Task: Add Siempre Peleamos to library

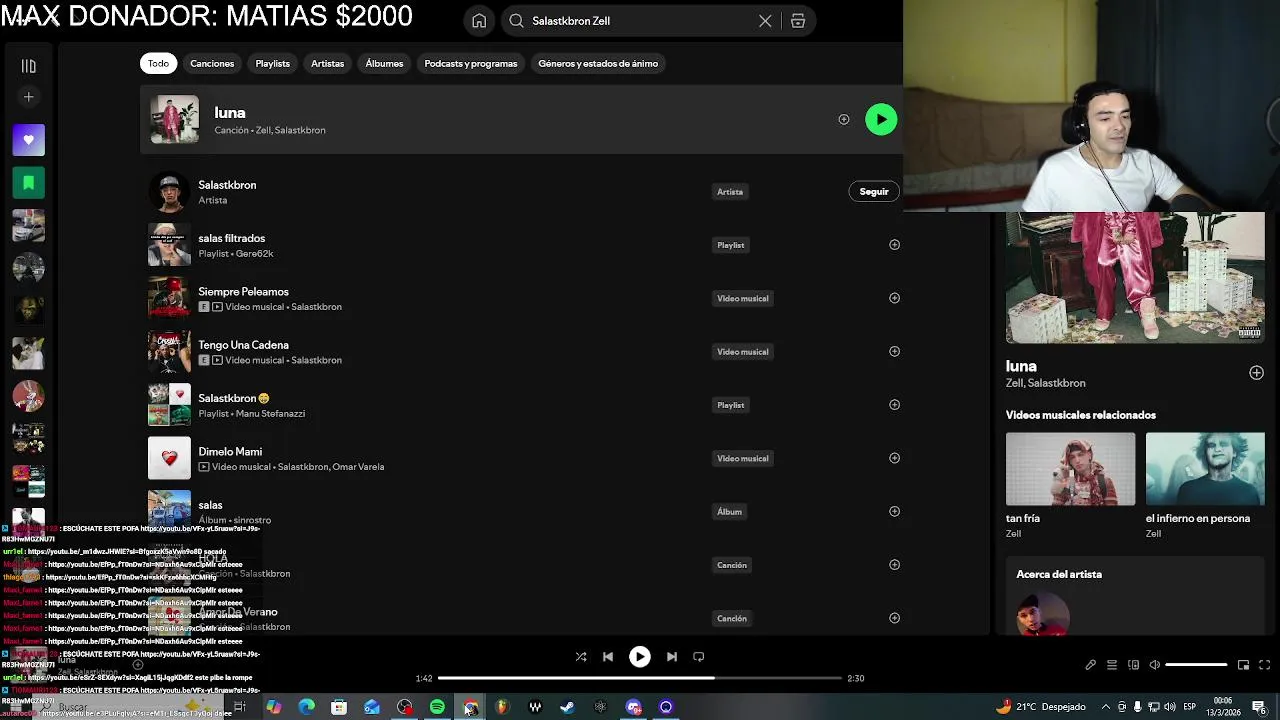Action: pos(894,298)
